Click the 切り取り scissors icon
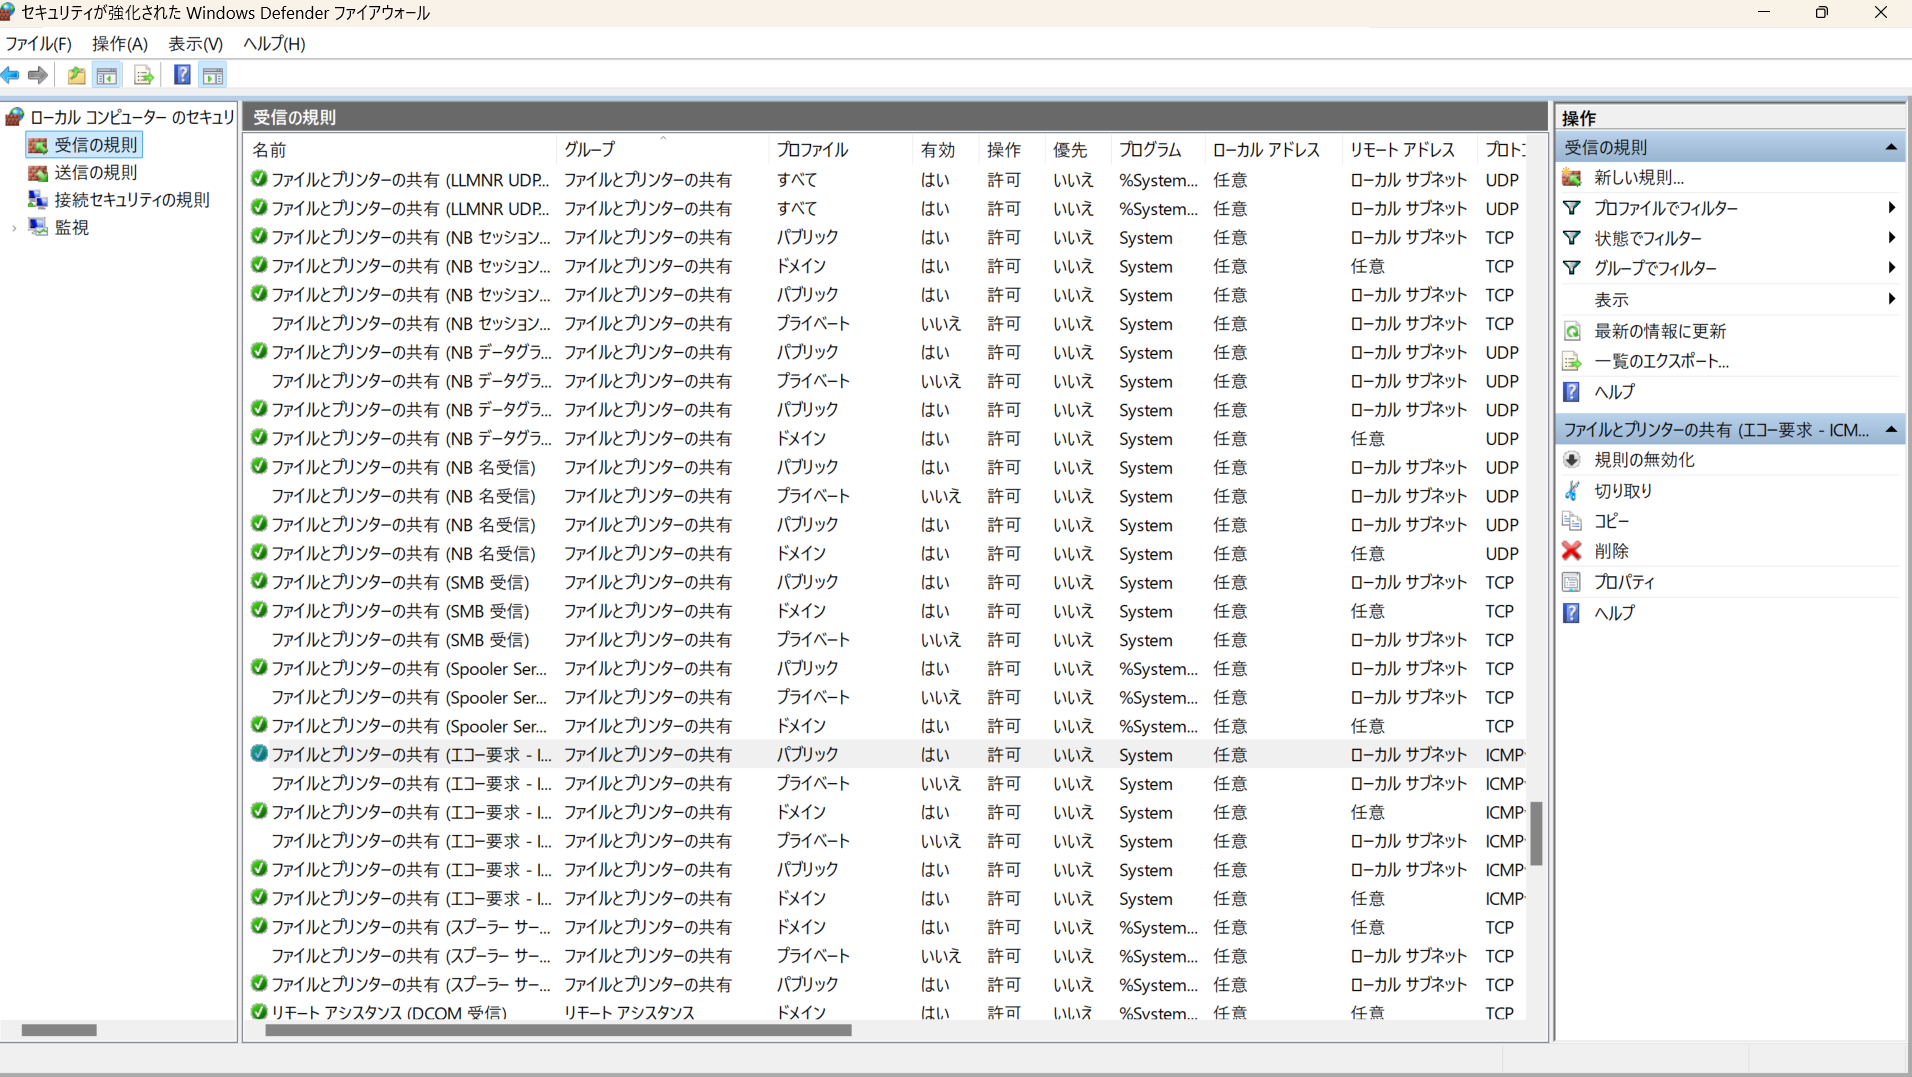Viewport: 1912px width, 1077px height. pos(1572,491)
